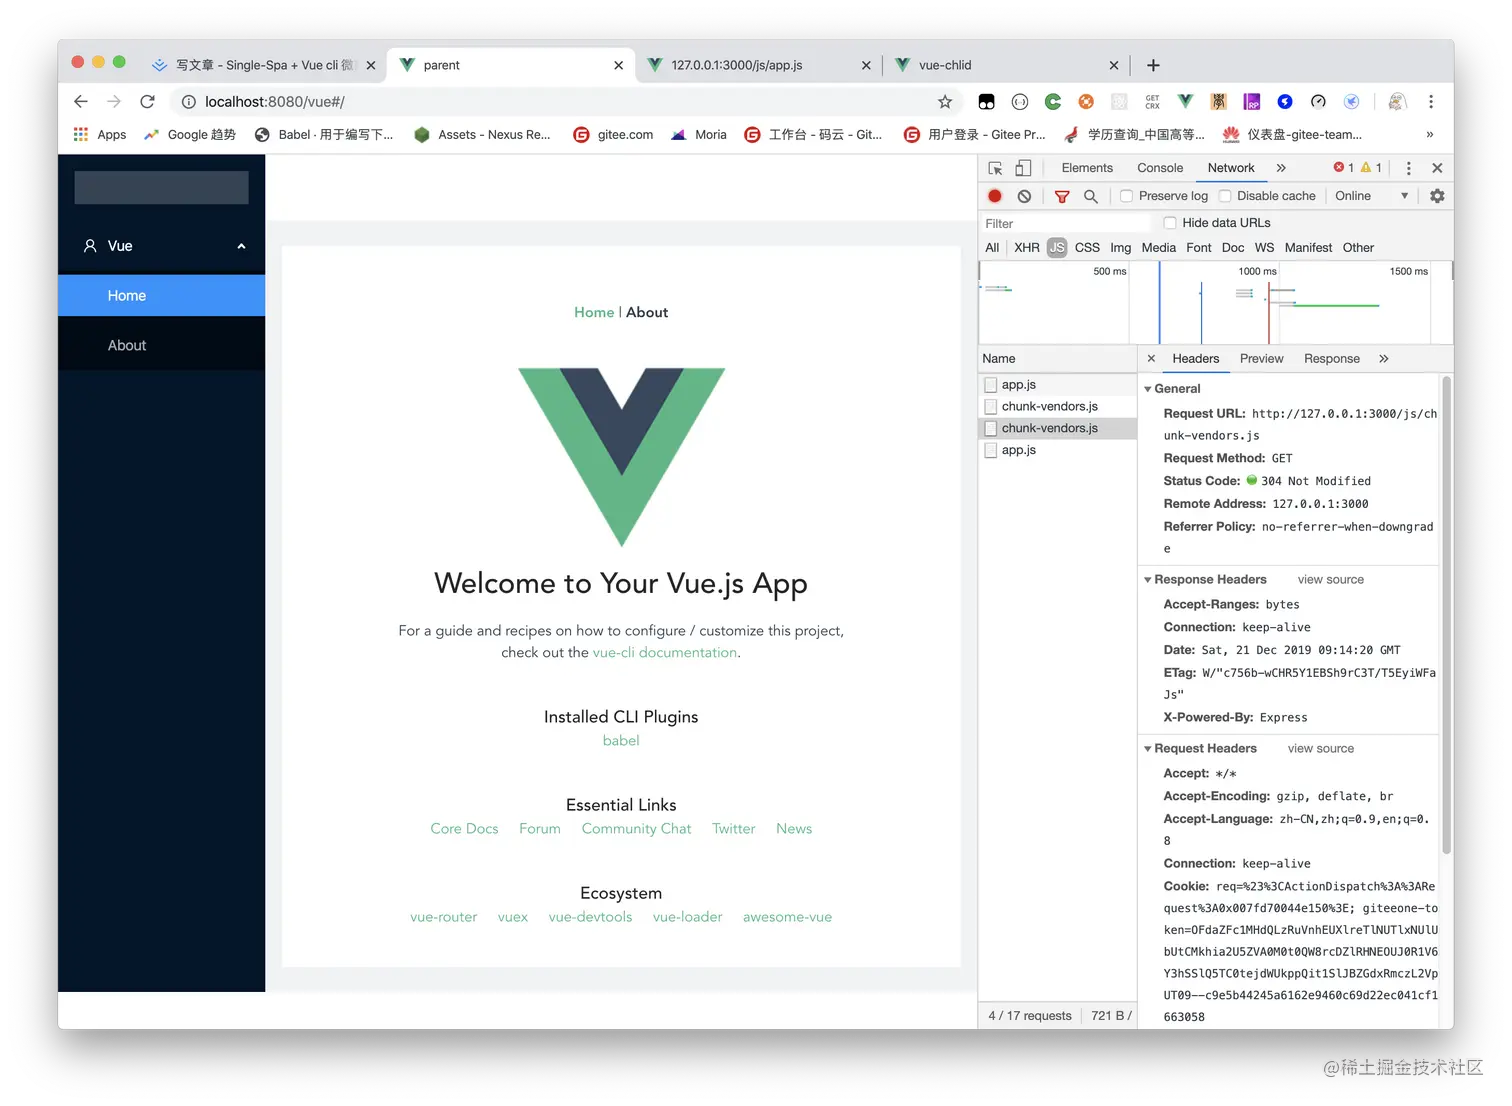Switch to the Elements panel

pyautogui.click(x=1087, y=168)
